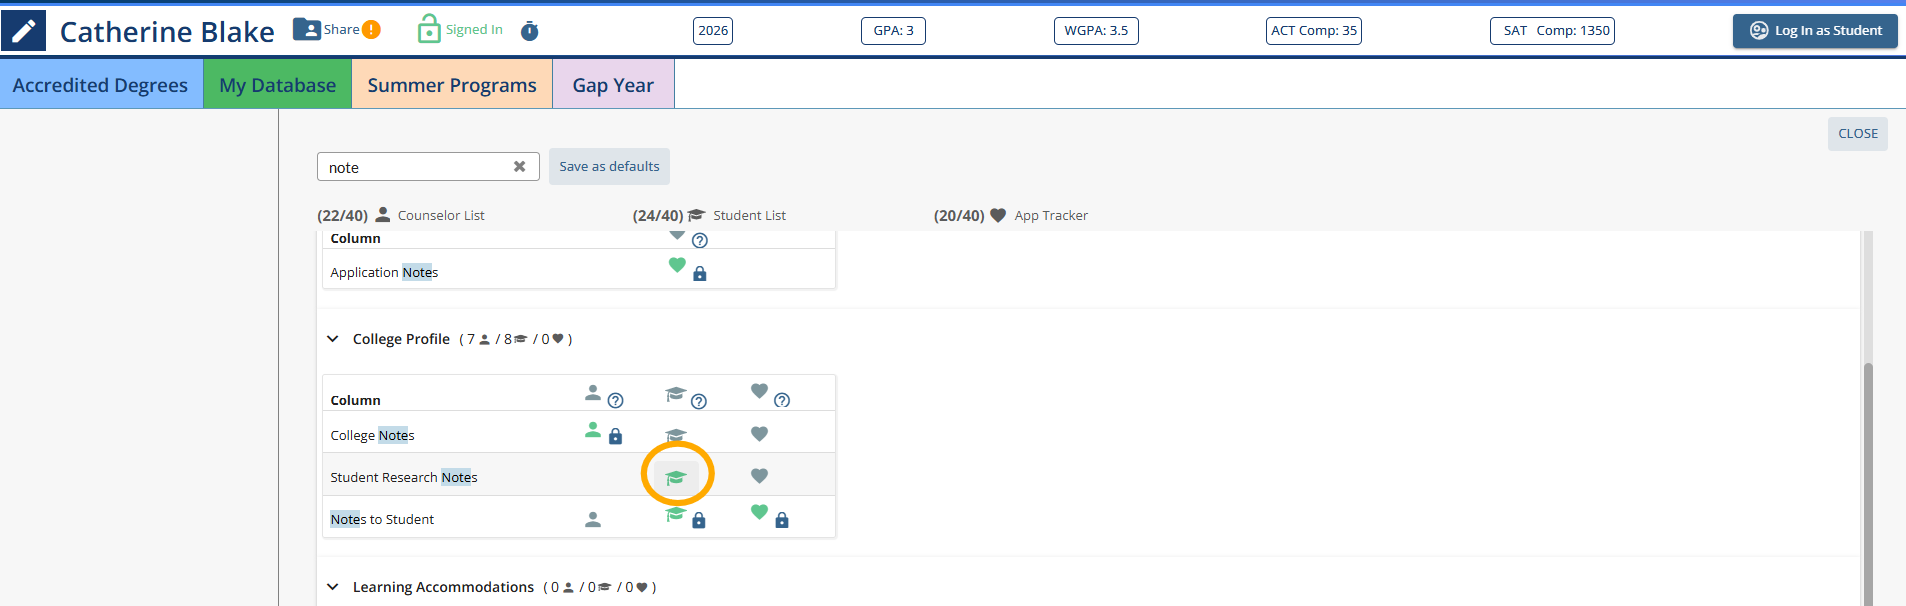Screen dimensions: 1906x606
Task: Click the Learning Accommodations section title
Action: tap(443, 587)
